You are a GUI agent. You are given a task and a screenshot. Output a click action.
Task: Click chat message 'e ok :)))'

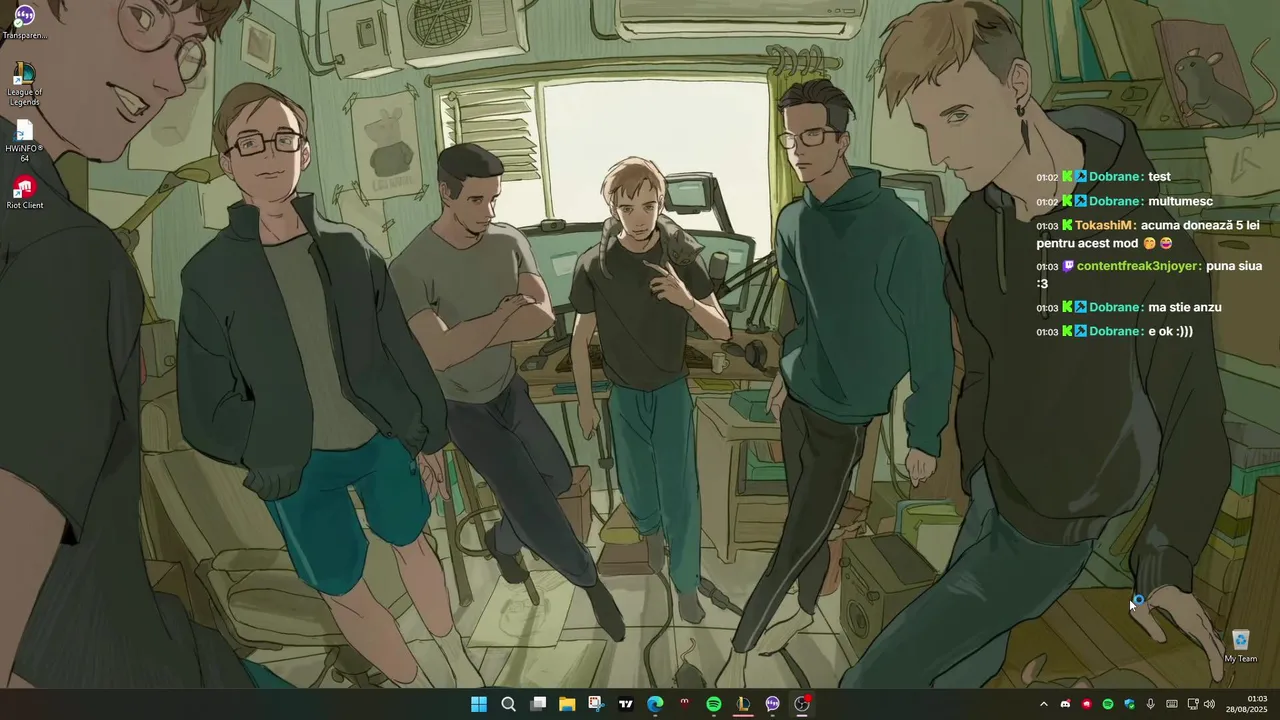pos(1170,331)
